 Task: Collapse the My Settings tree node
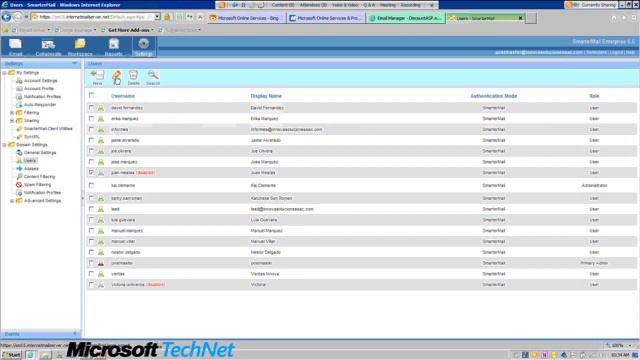4,73
